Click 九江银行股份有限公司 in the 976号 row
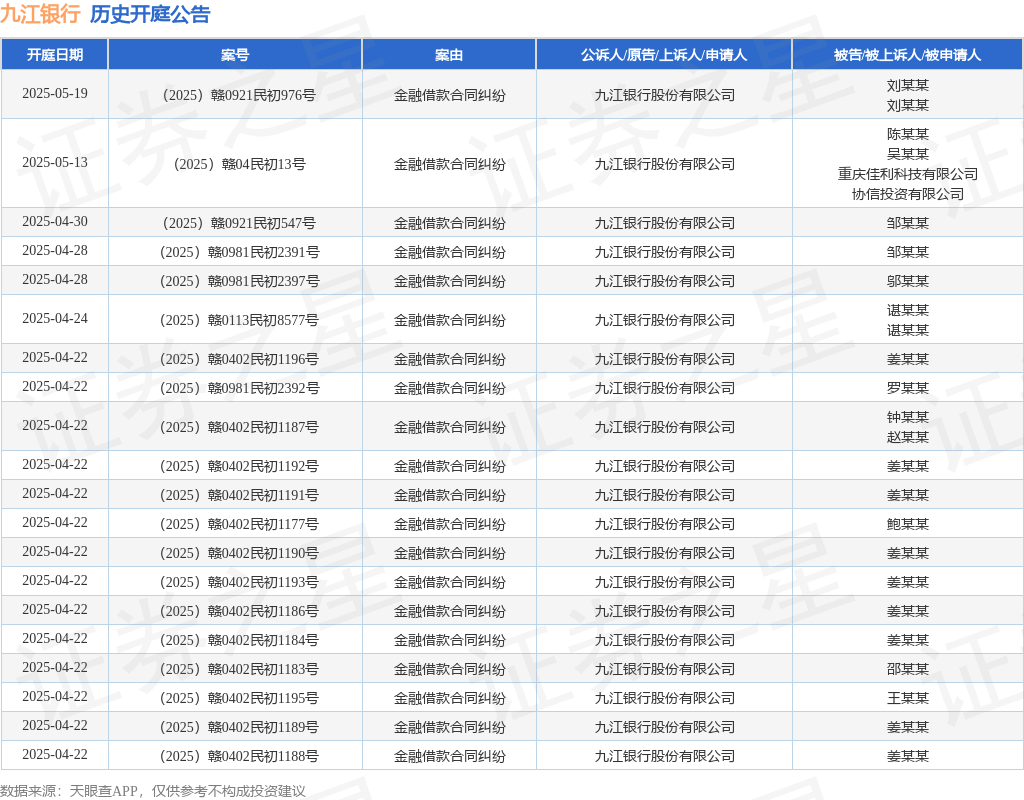The width and height of the screenshot is (1024, 800). coord(664,95)
